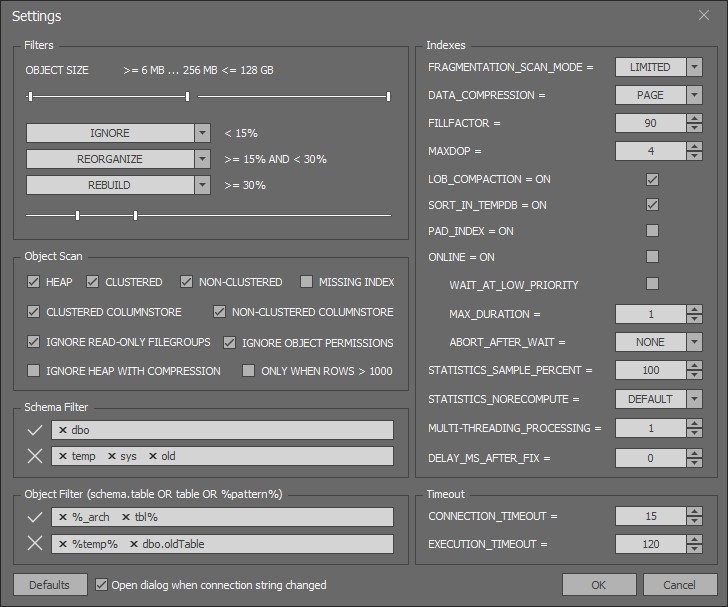The height and width of the screenshot is (607, 728).
Task: Decrease MAXDOP using the down arrow
Action: click(694, 156)
